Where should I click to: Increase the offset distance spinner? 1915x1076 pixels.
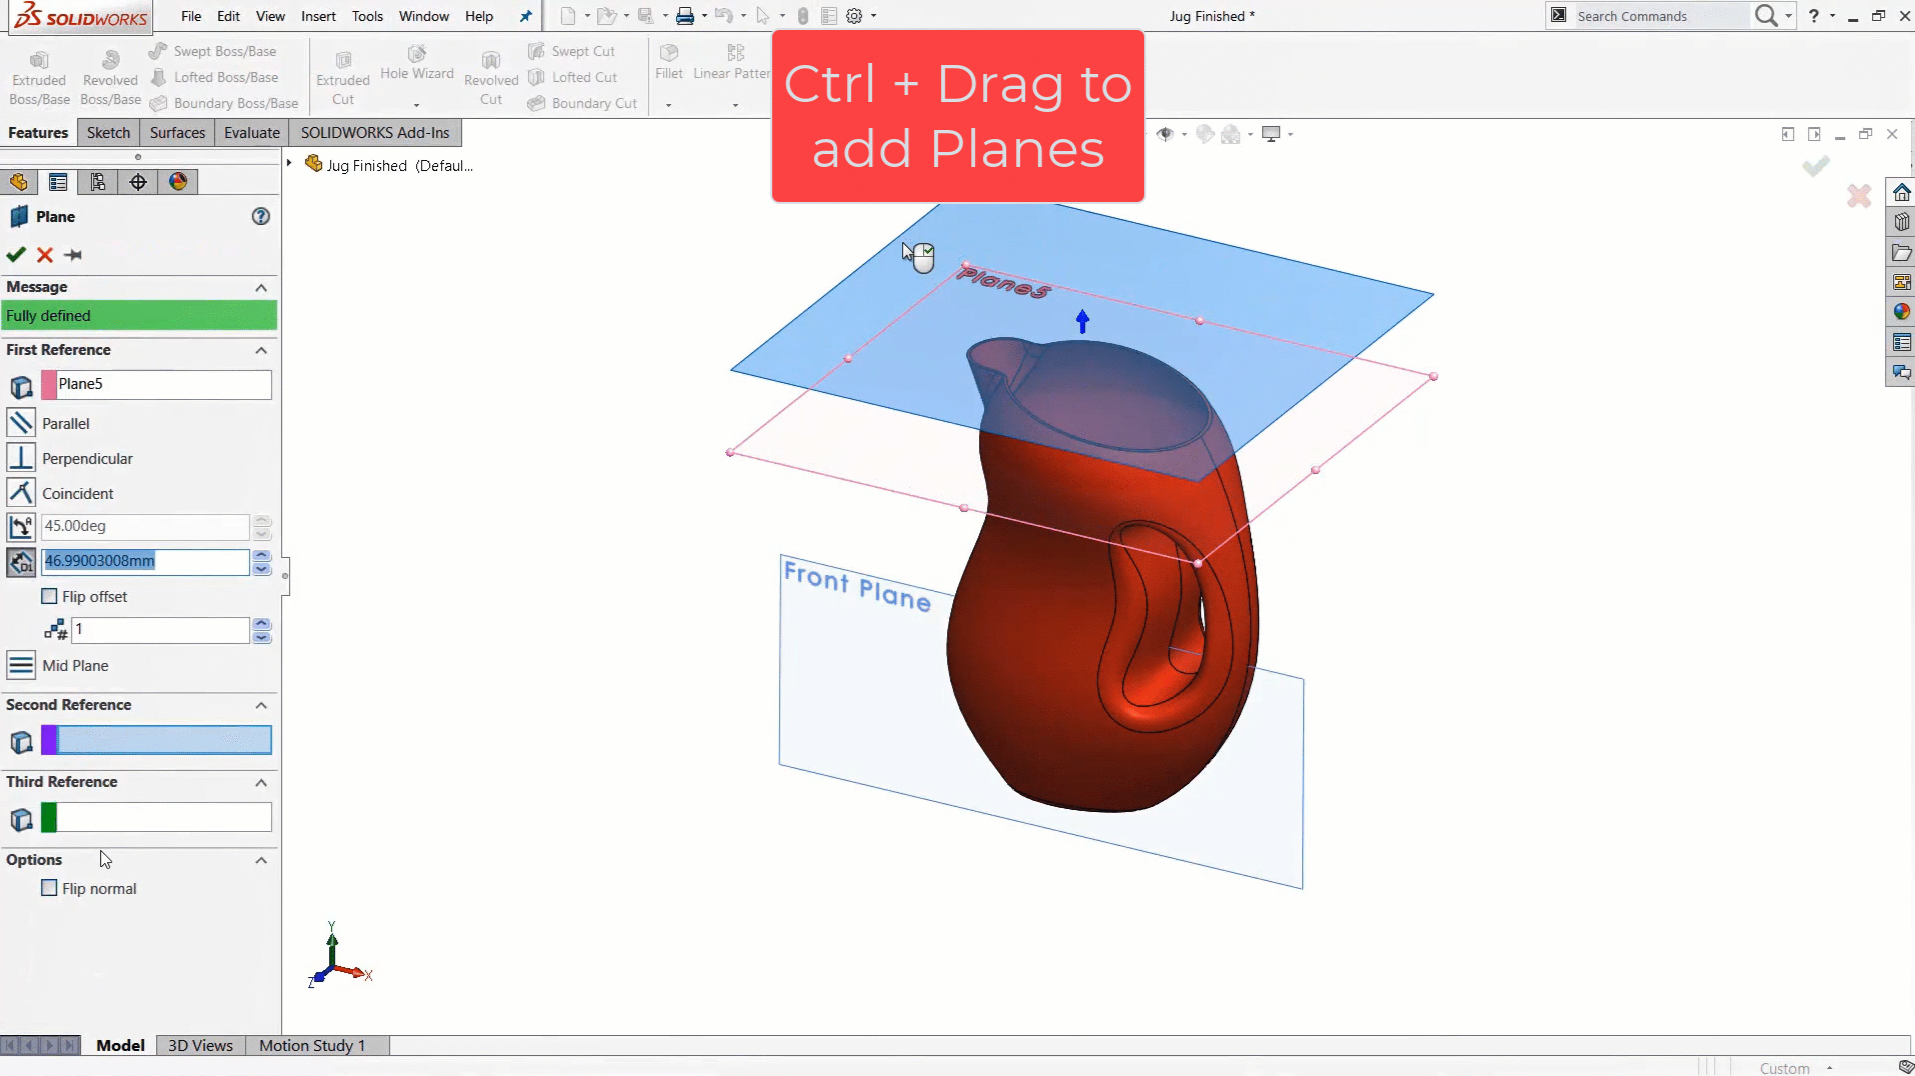pos(262,555)
